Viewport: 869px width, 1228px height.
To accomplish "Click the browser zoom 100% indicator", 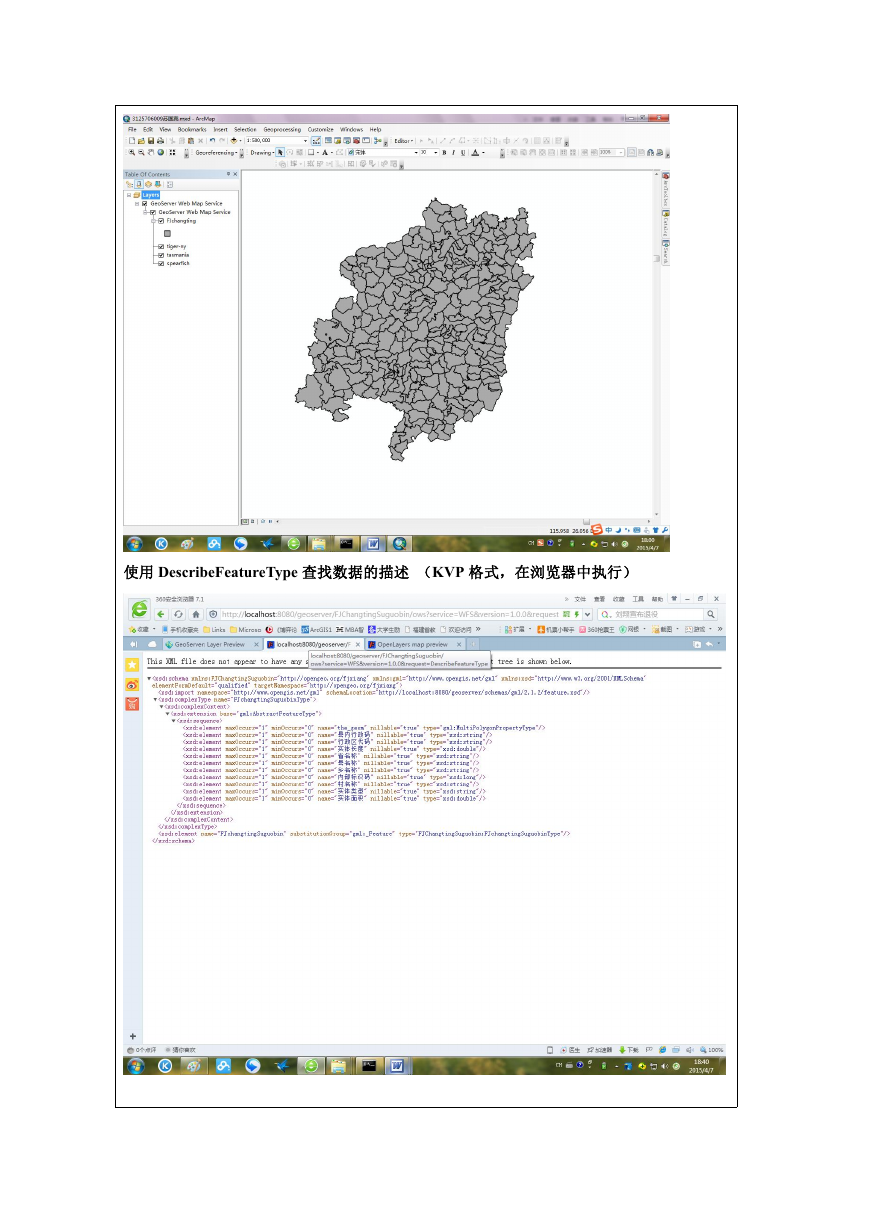I will (x=712, y=1049).
